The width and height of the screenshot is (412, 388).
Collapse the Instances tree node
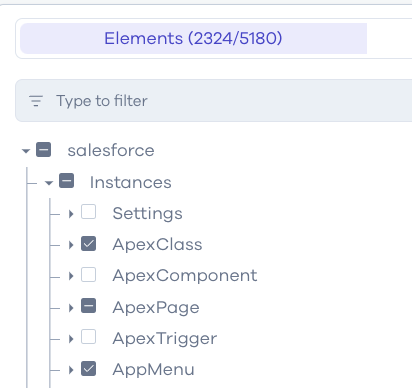[x=49, y=183]
